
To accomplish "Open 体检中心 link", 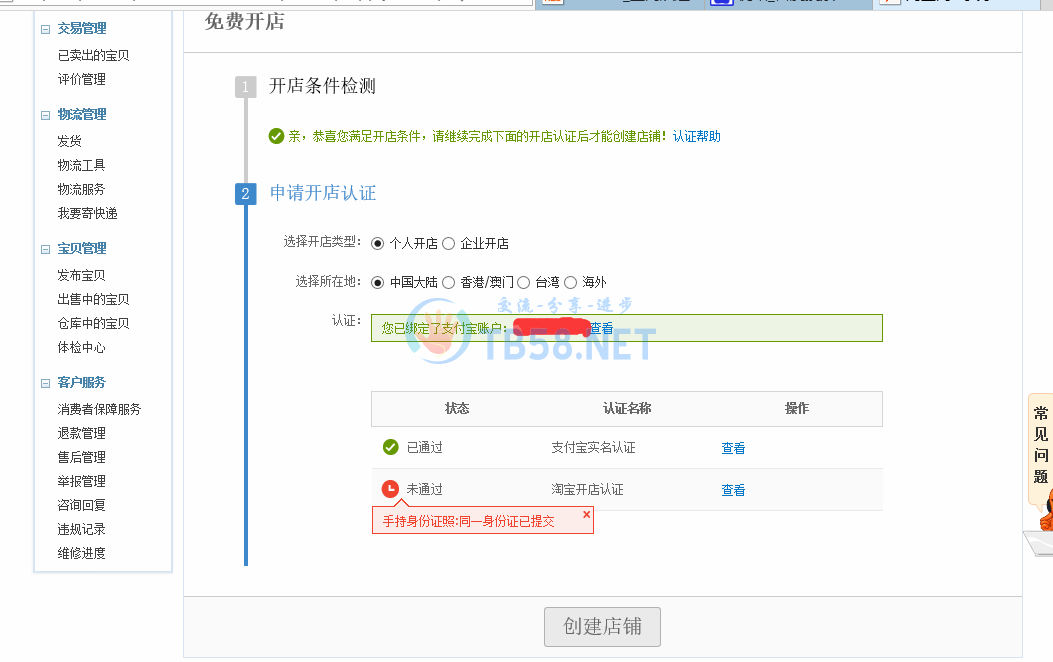I will [81, 348].
